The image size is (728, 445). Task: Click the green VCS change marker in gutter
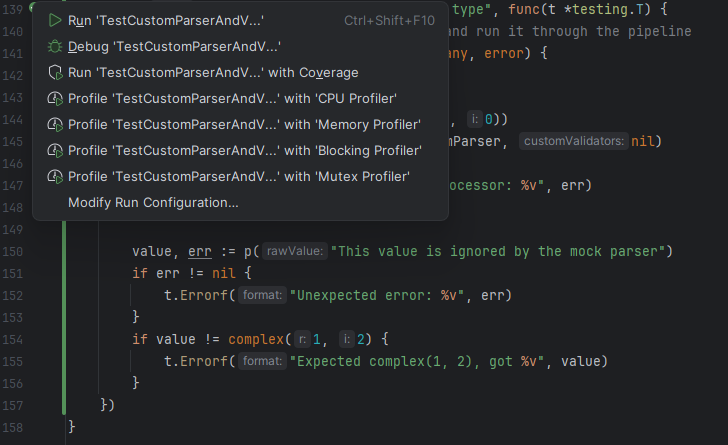(x=66, y=320)
